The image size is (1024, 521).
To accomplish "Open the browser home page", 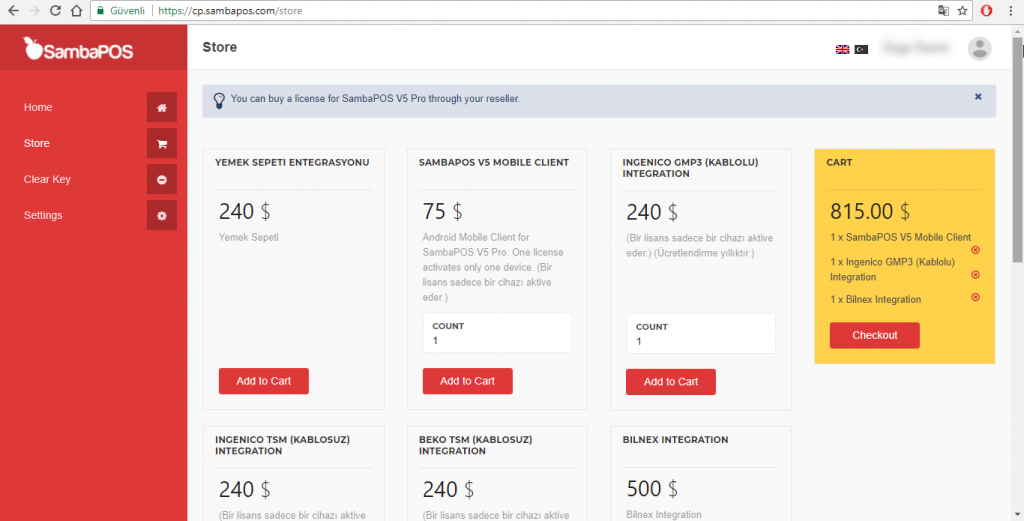I will [x=76, y=10].
